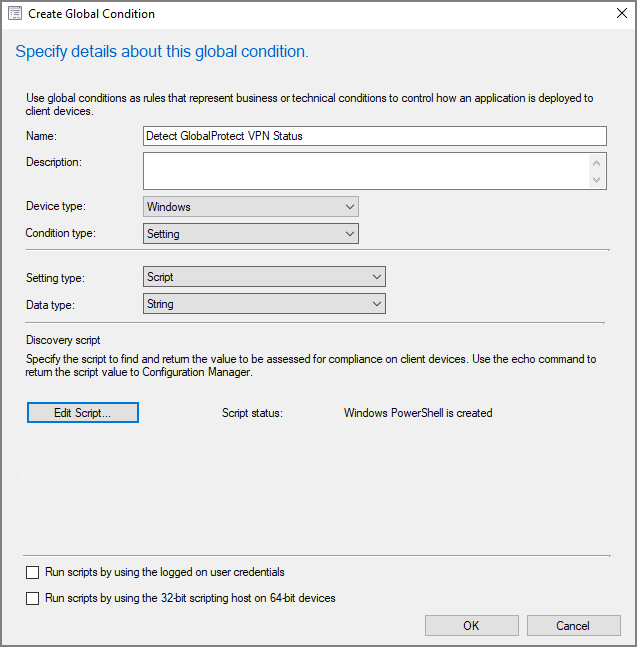Click the Name input field
637x647 pixels.
click(375, 136)
